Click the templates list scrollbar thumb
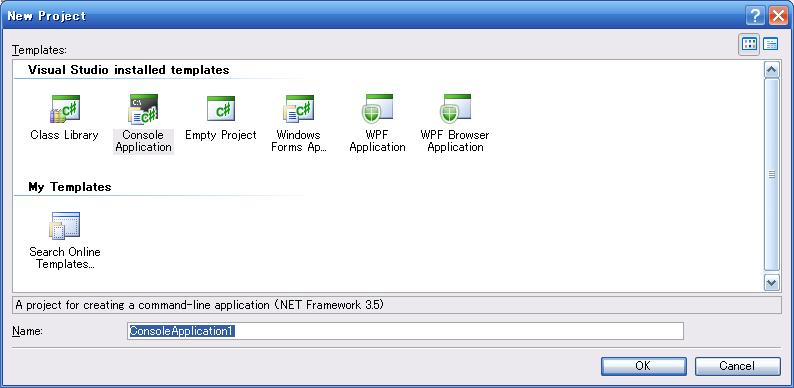 (x=772, y=175)
